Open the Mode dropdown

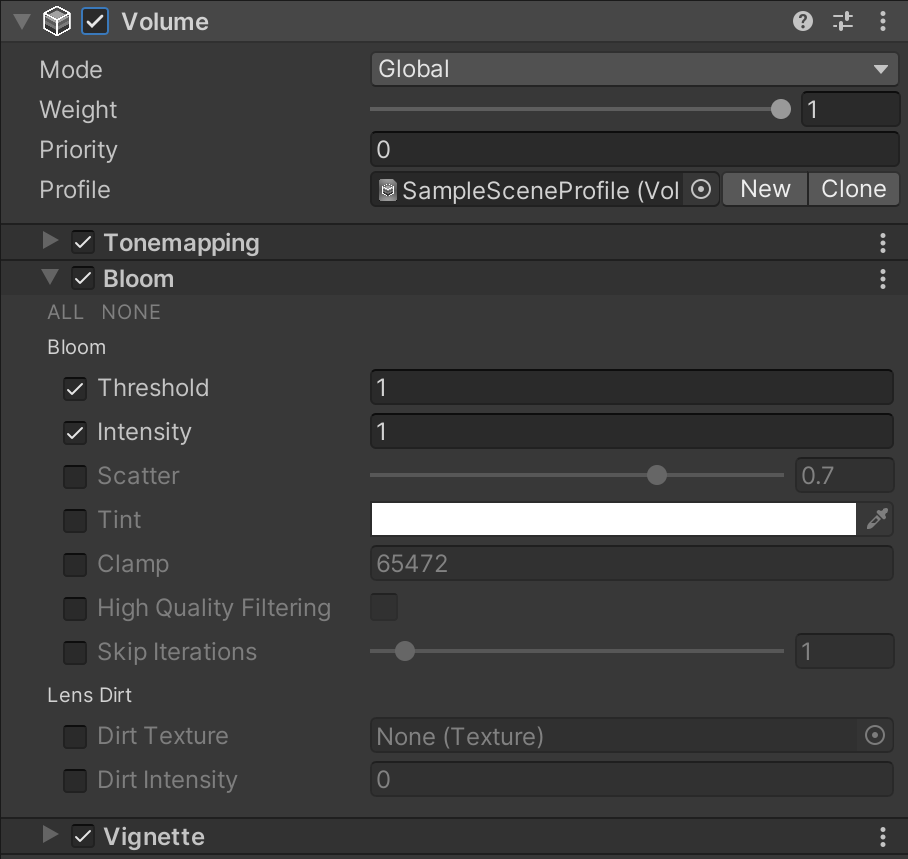633,69
